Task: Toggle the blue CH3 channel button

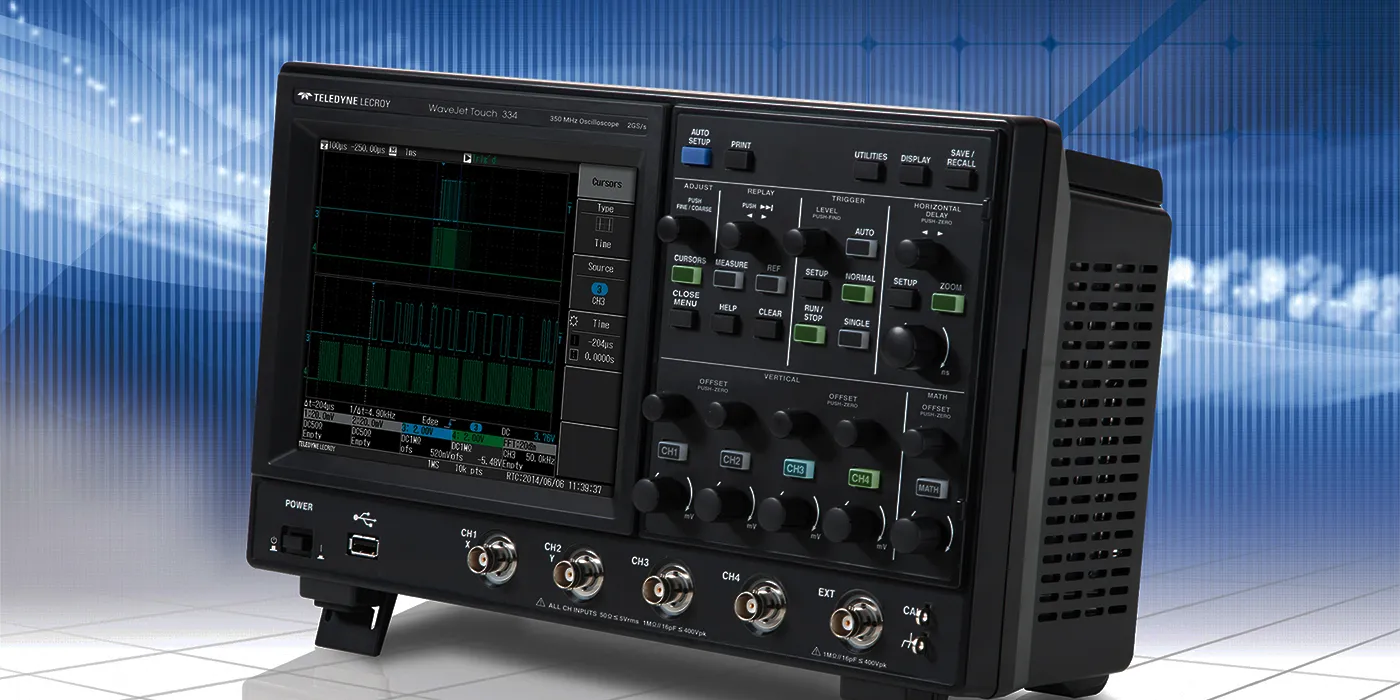Action: pos(797,469)
